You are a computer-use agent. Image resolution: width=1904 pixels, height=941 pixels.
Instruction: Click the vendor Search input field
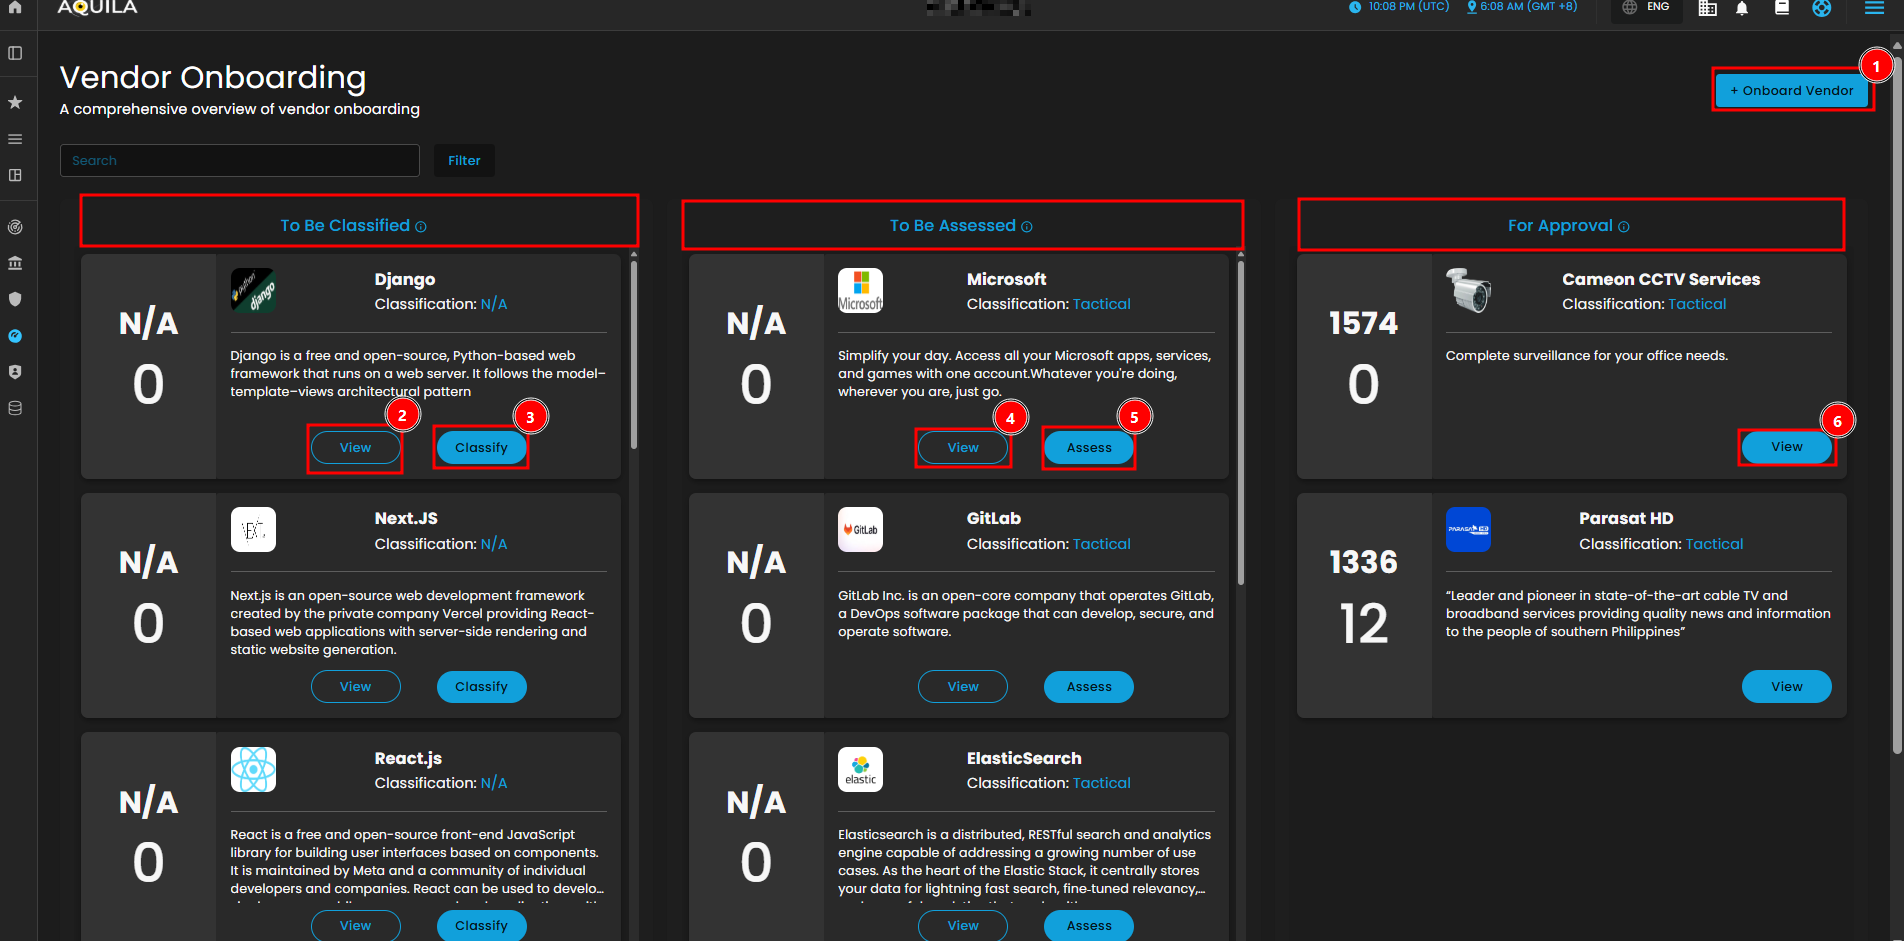coord(240,160)
